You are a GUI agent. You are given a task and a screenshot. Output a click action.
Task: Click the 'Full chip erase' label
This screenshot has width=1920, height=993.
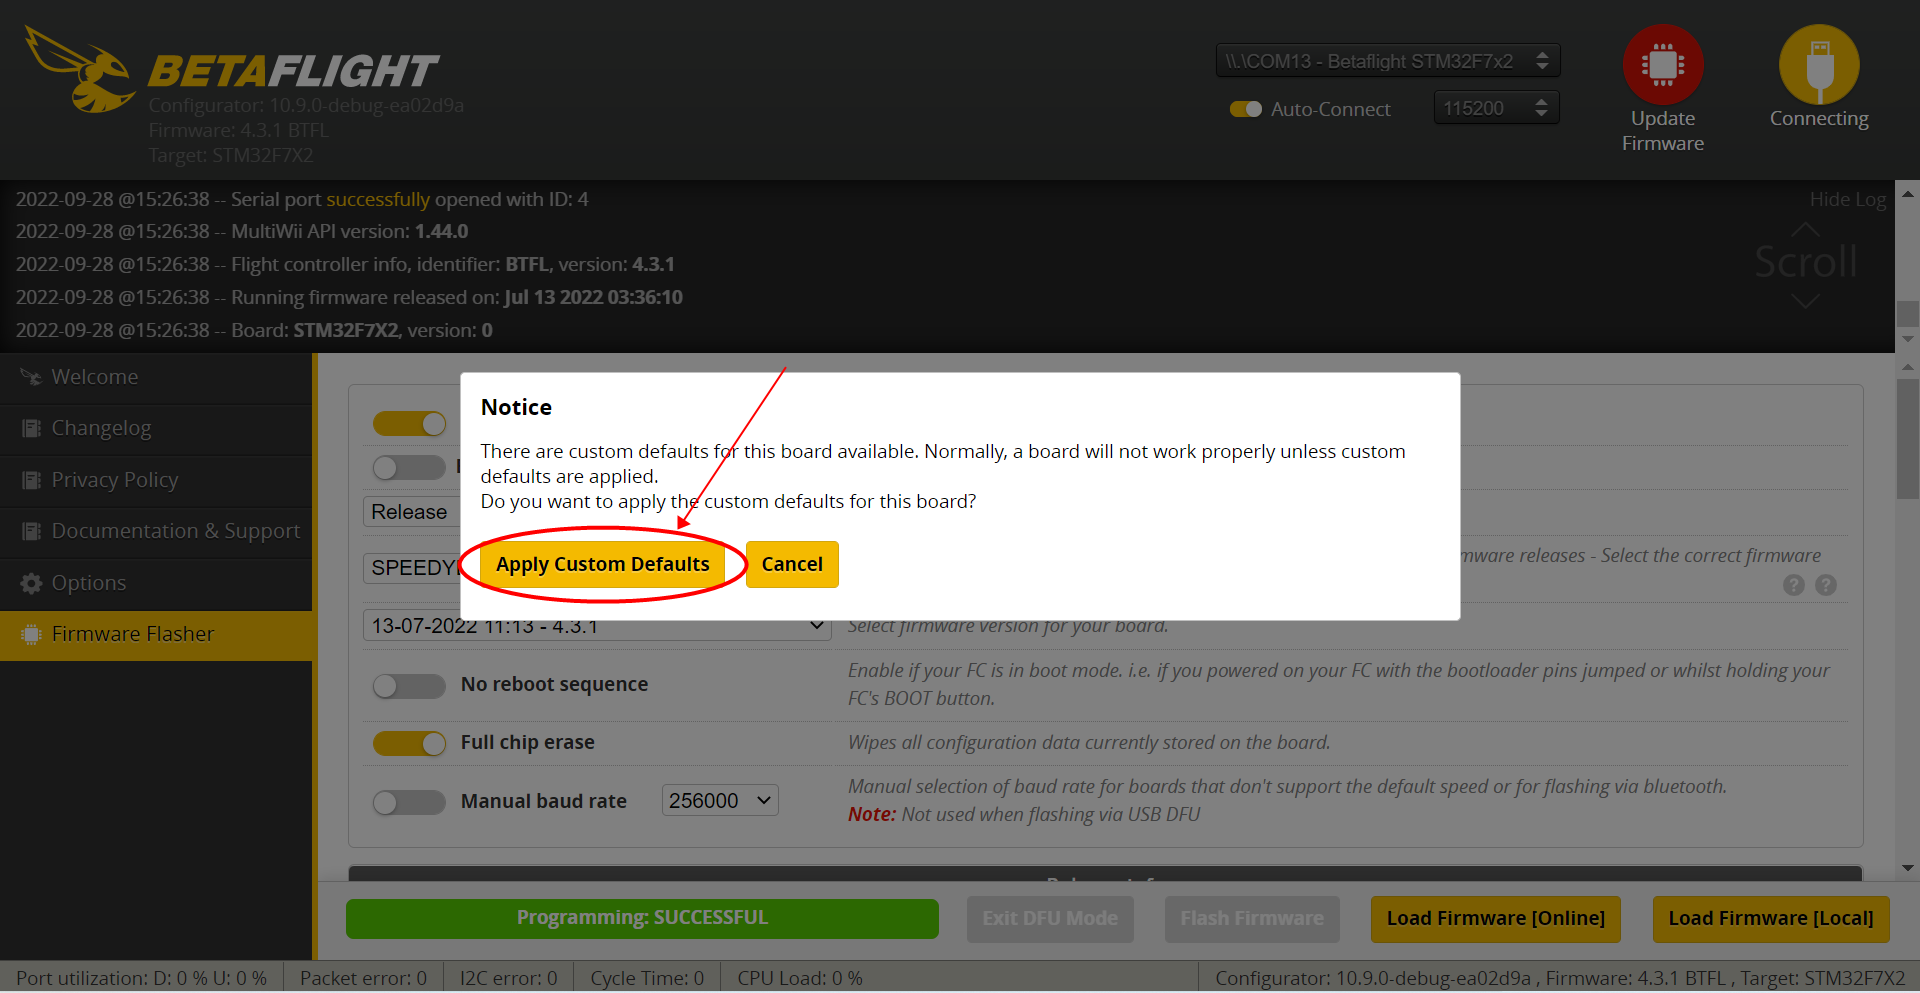527,742
